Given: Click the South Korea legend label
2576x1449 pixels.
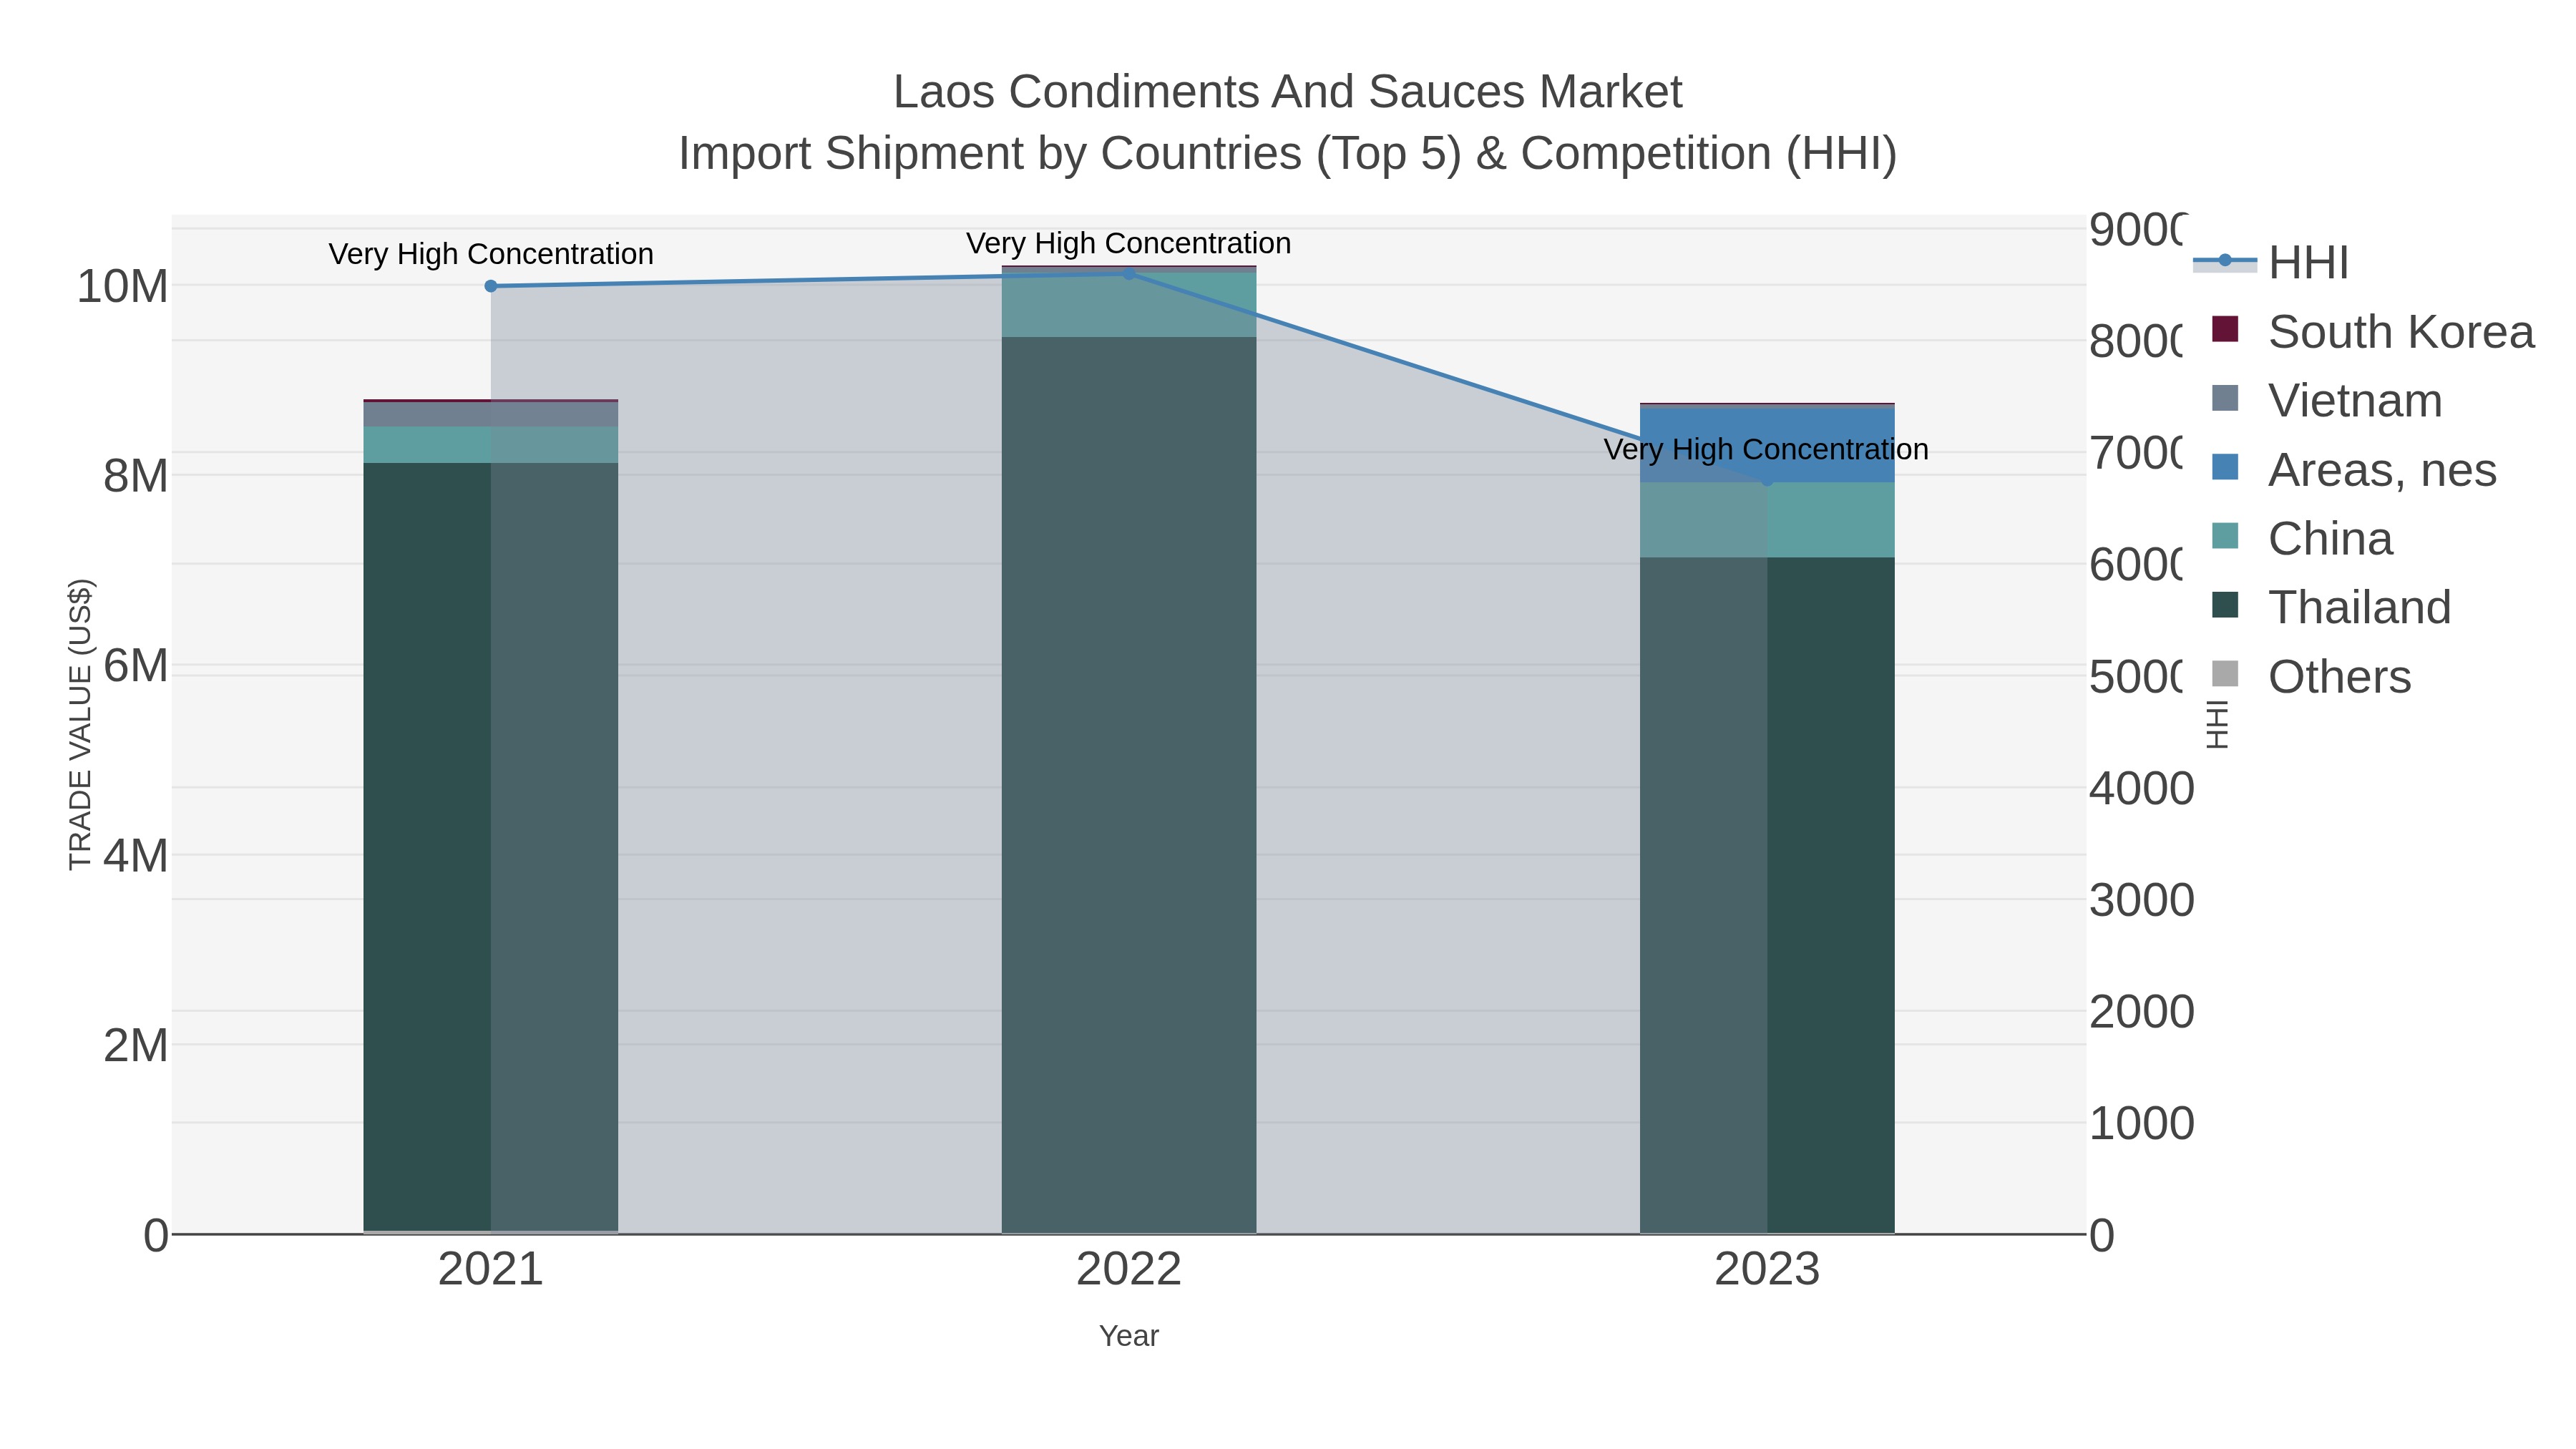Looking at the screenshot, I should click(2401, 332).
